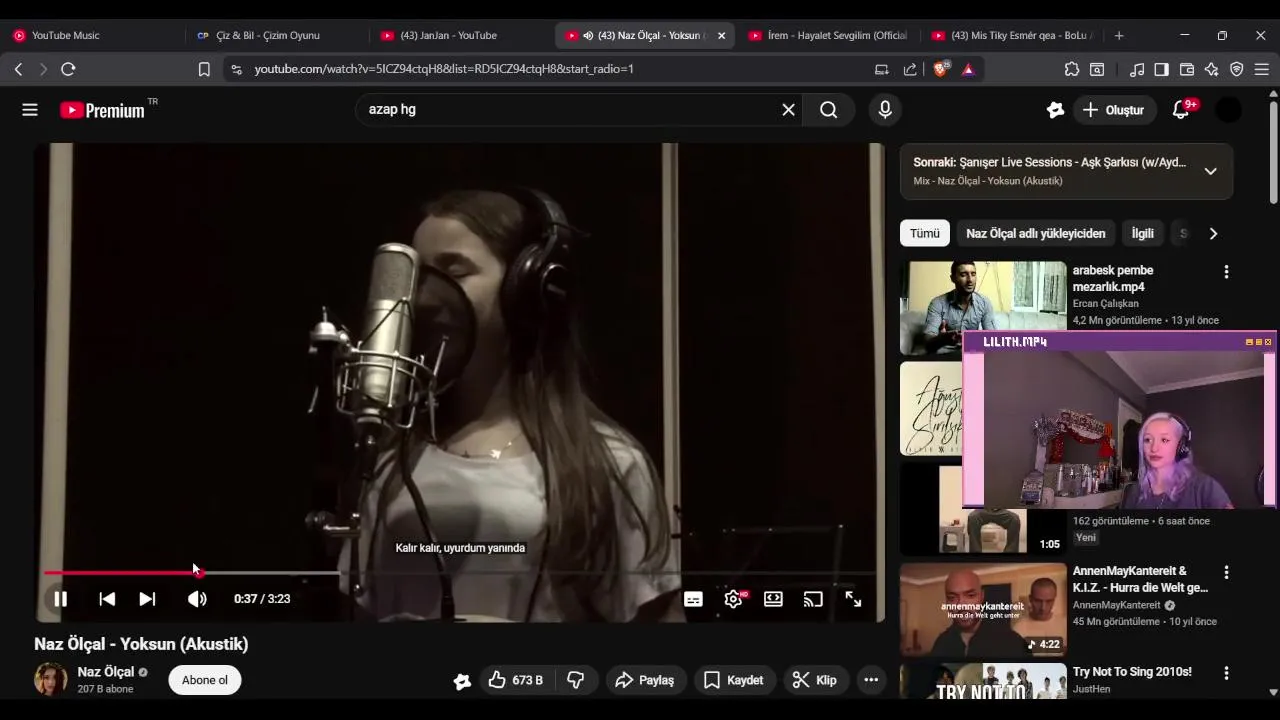Open options for AnnenMayKantereit video
Screen dimensions: 1280x720
tap(1226, 573)
